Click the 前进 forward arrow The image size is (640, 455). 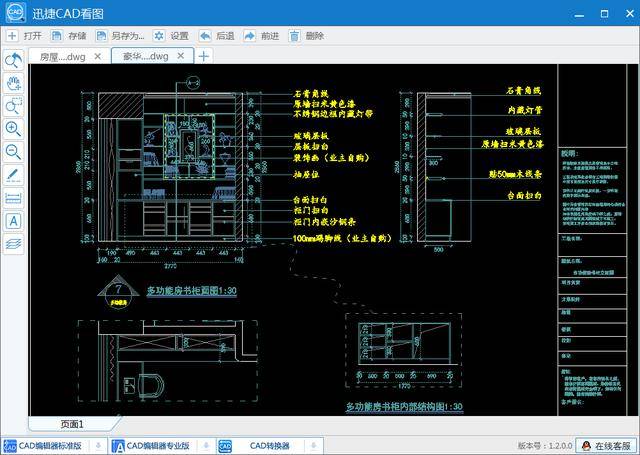249,36
